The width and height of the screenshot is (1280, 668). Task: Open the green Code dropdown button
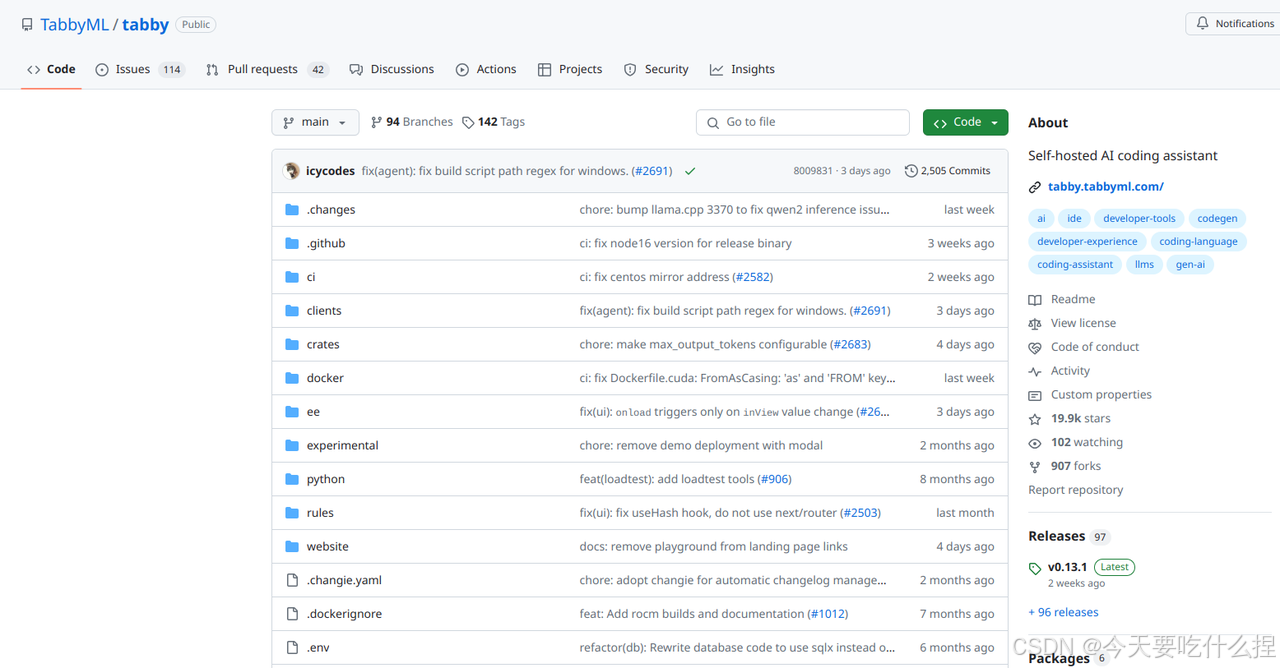965,122
